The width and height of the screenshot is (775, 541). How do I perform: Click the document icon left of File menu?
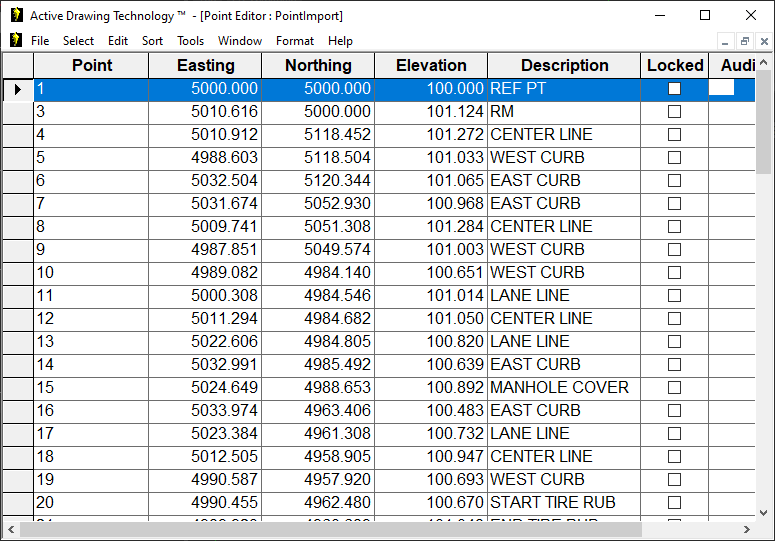16,41
